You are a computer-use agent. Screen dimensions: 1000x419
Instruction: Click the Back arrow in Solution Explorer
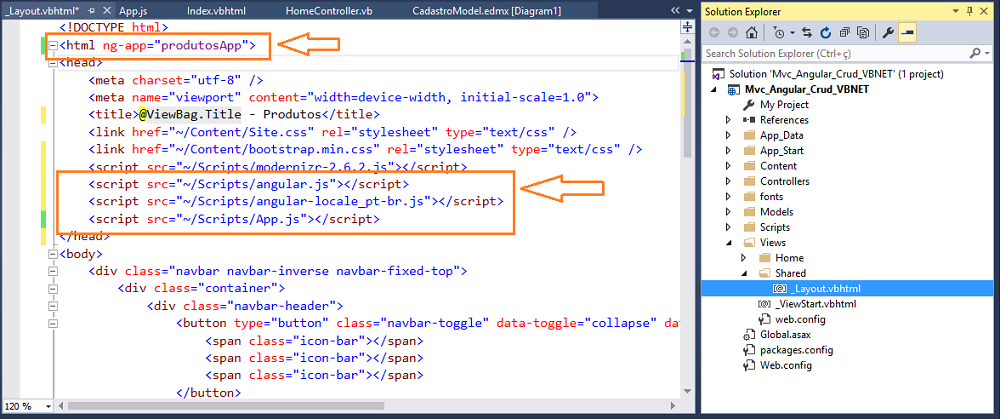tap(715, 33)
